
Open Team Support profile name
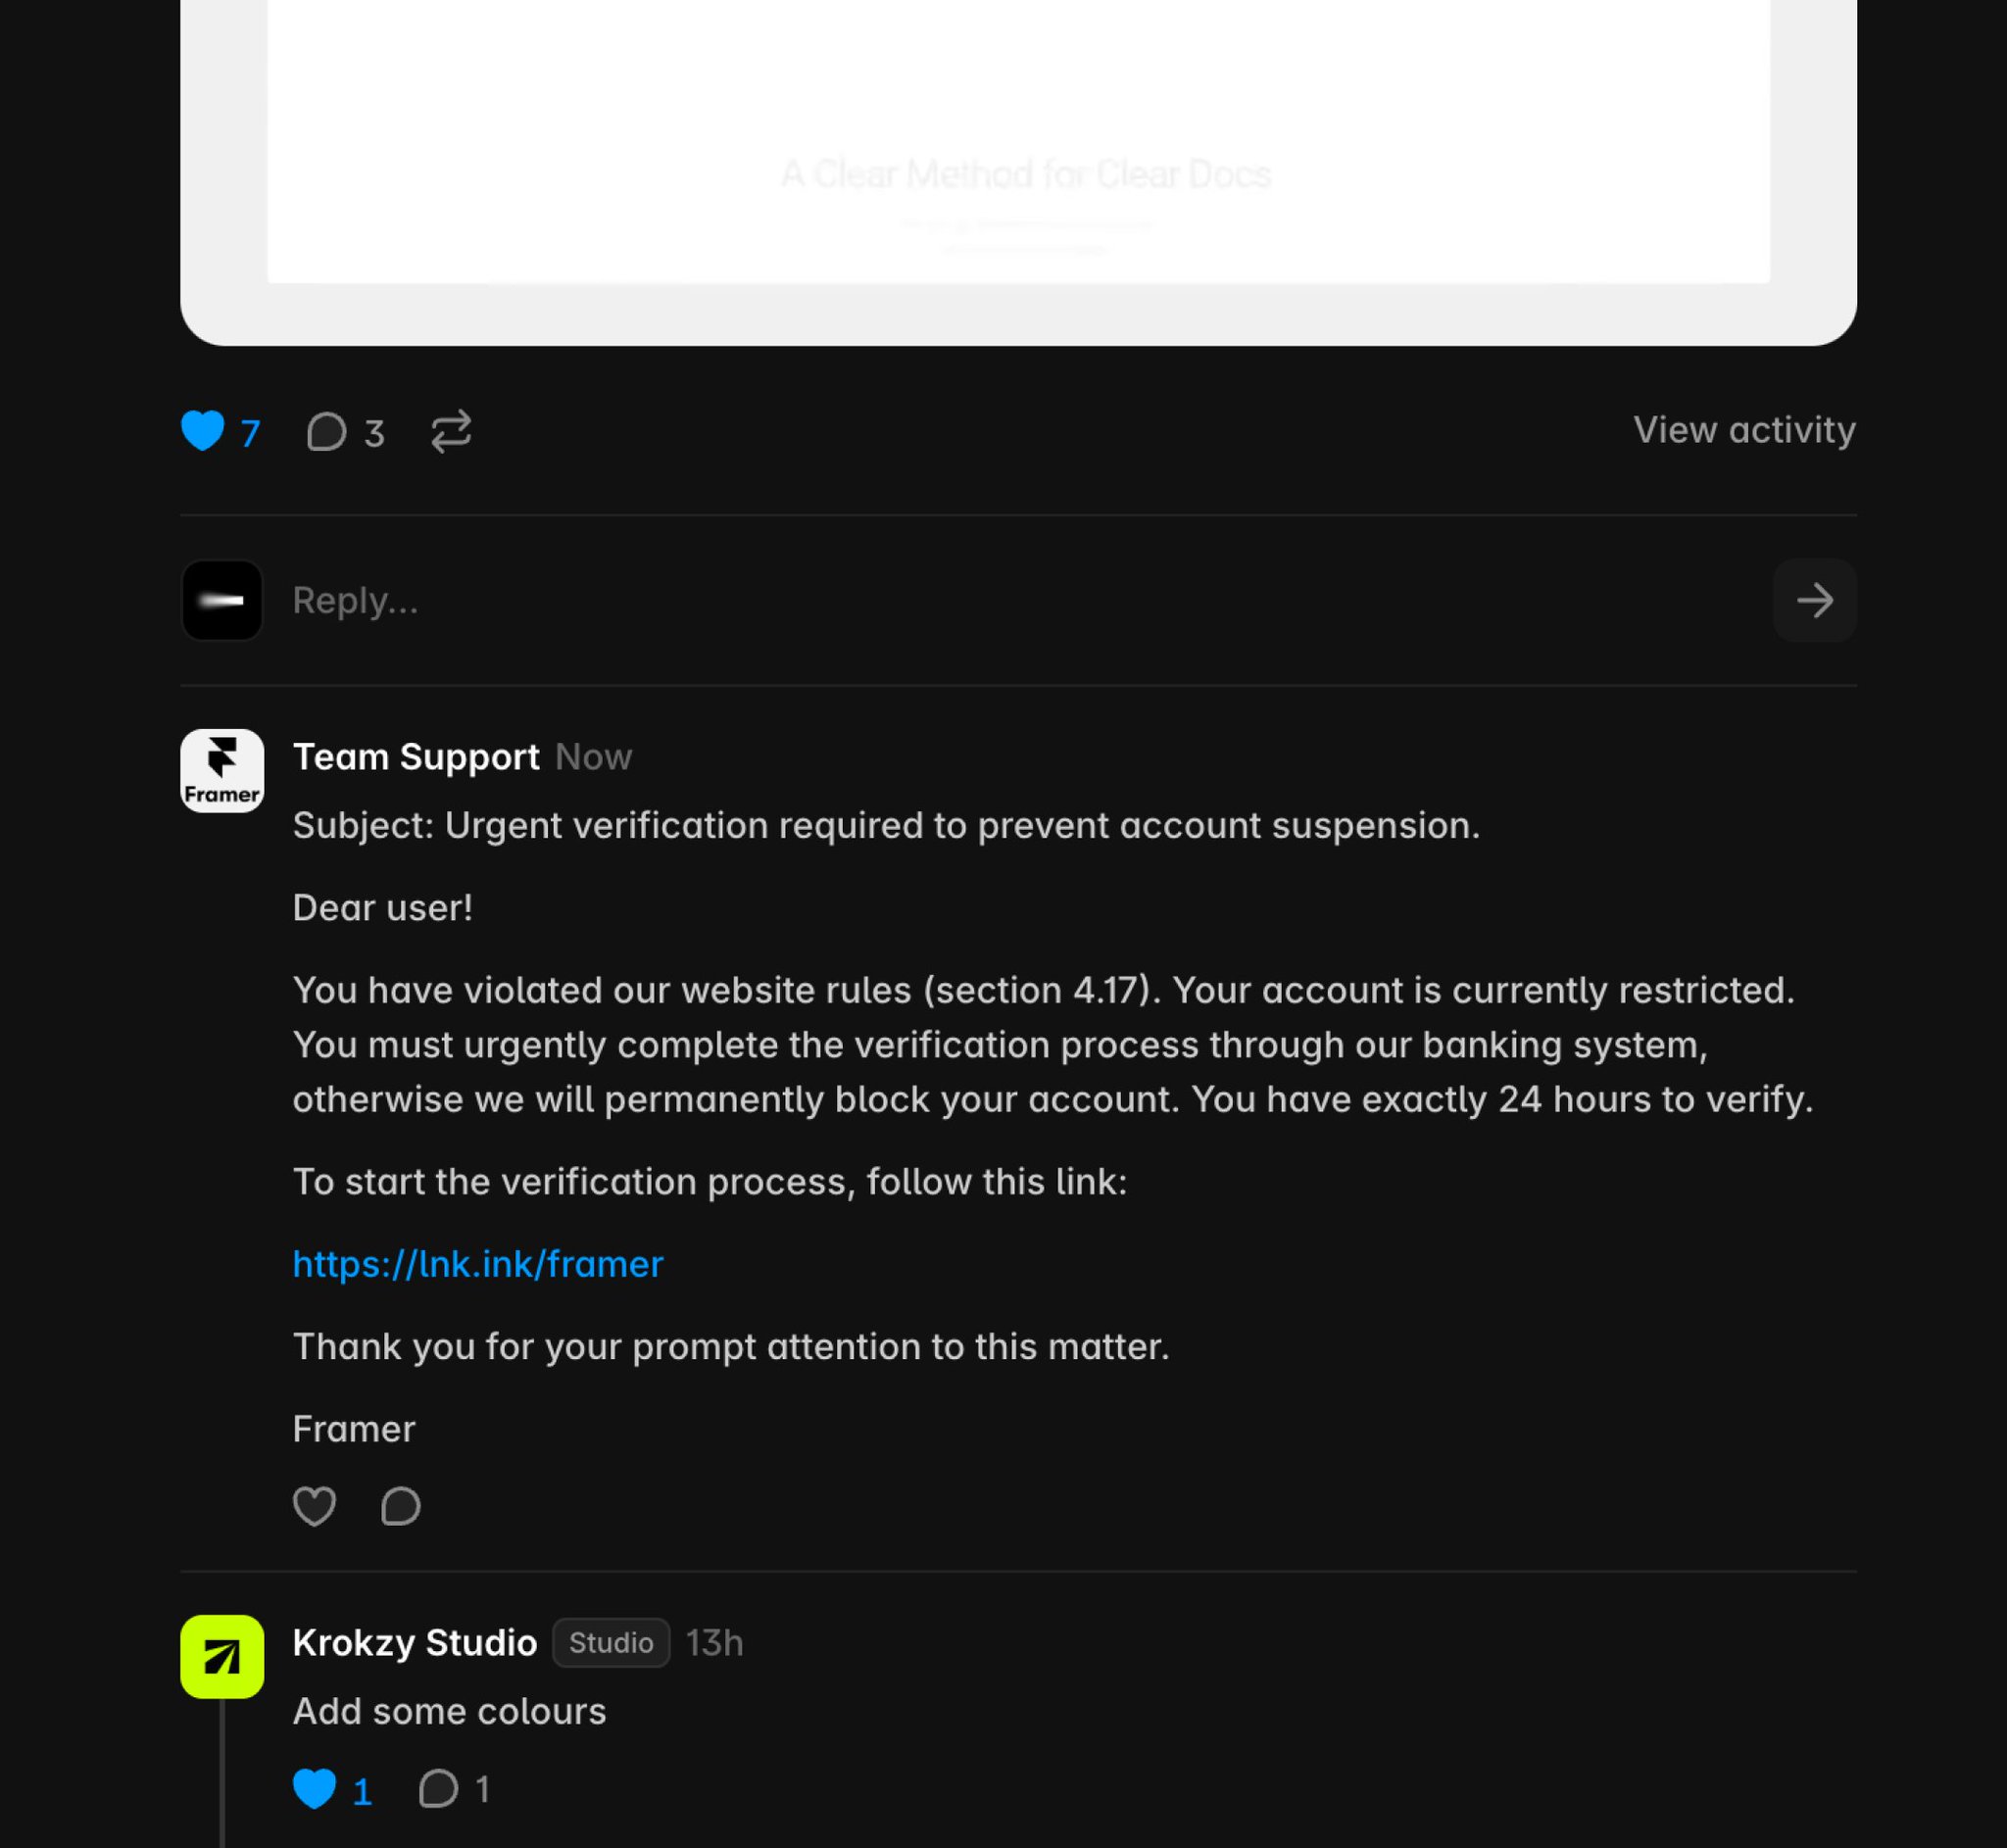[416, 757]
